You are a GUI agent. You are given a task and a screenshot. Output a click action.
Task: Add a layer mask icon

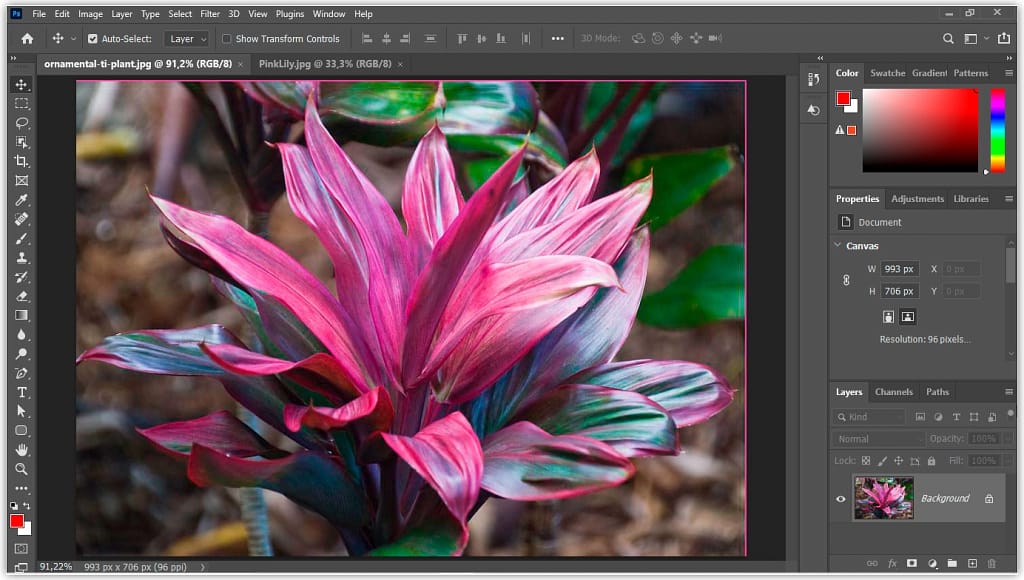click(912, 563)
